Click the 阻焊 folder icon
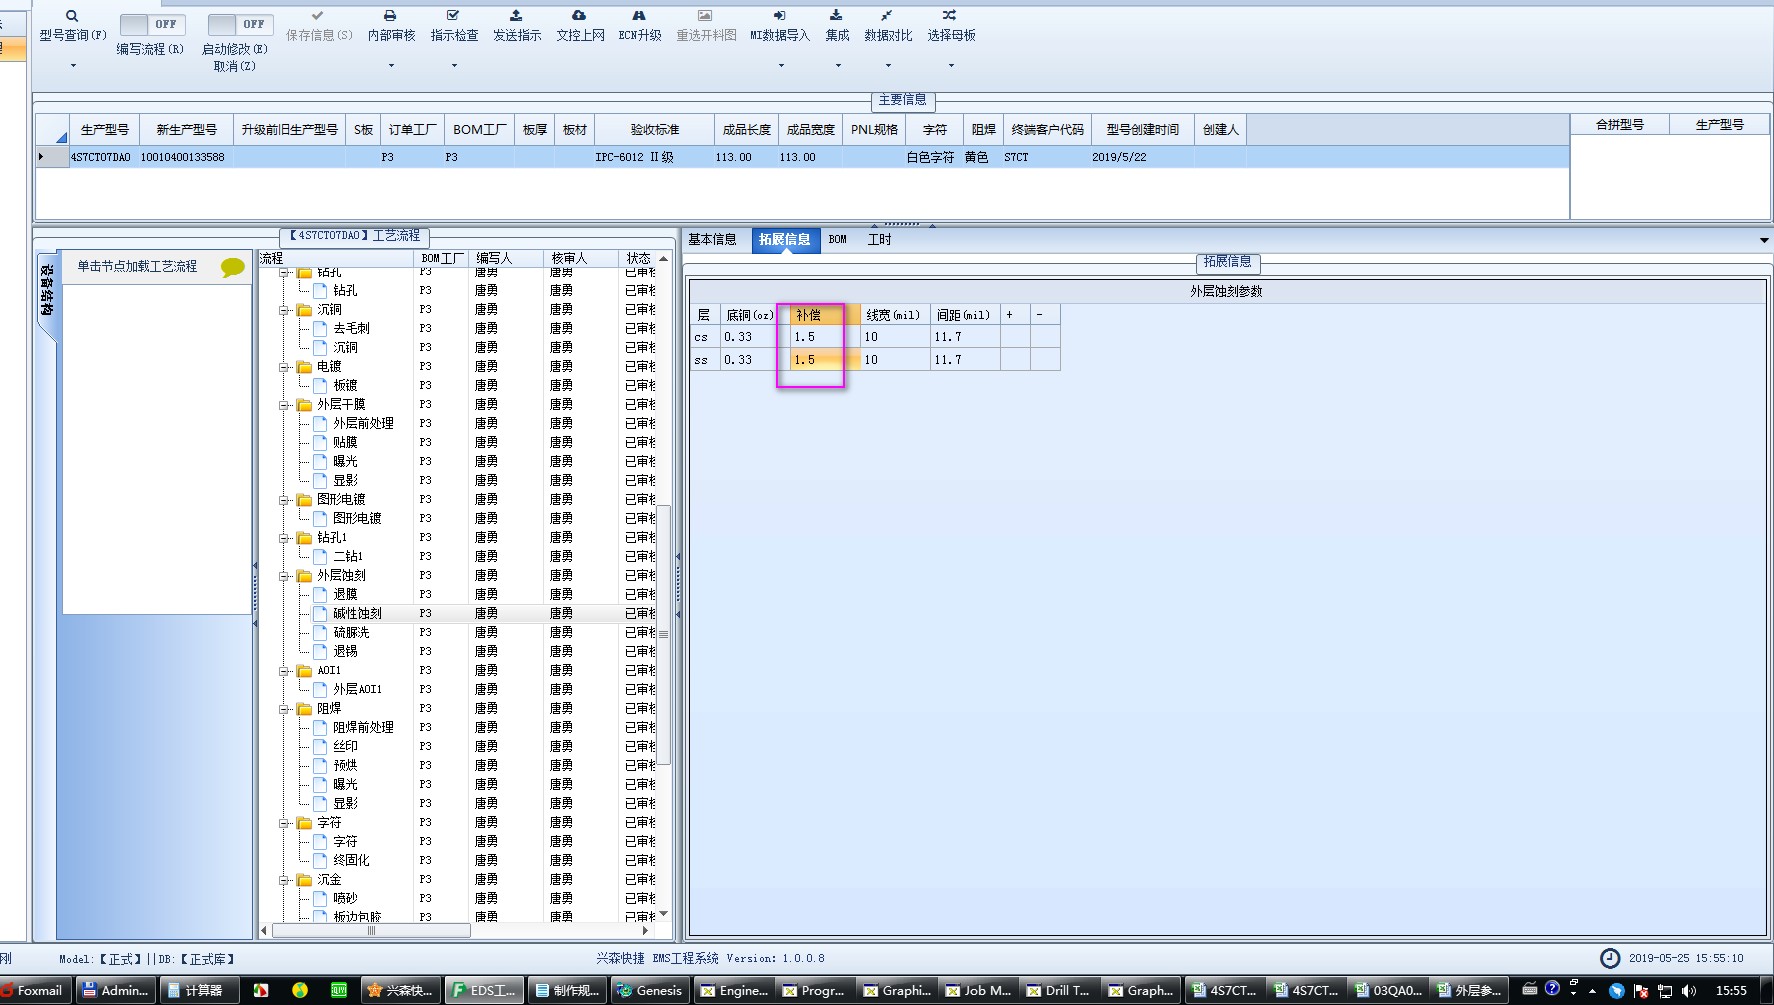 305,708
